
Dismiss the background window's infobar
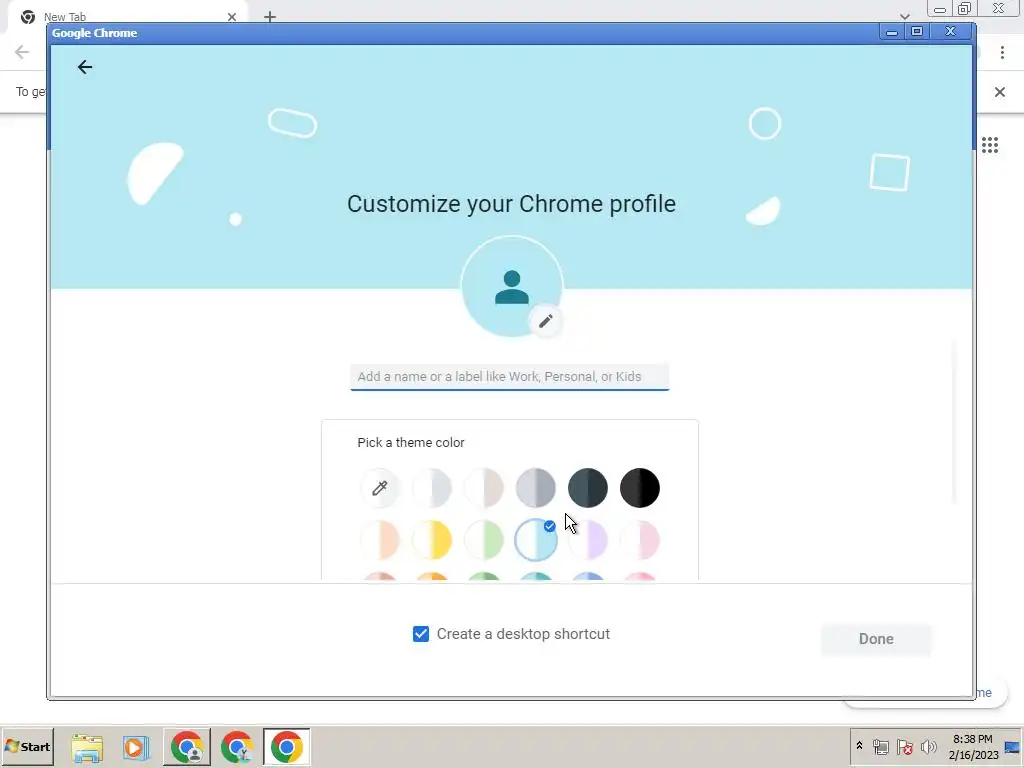coord(999,92)
